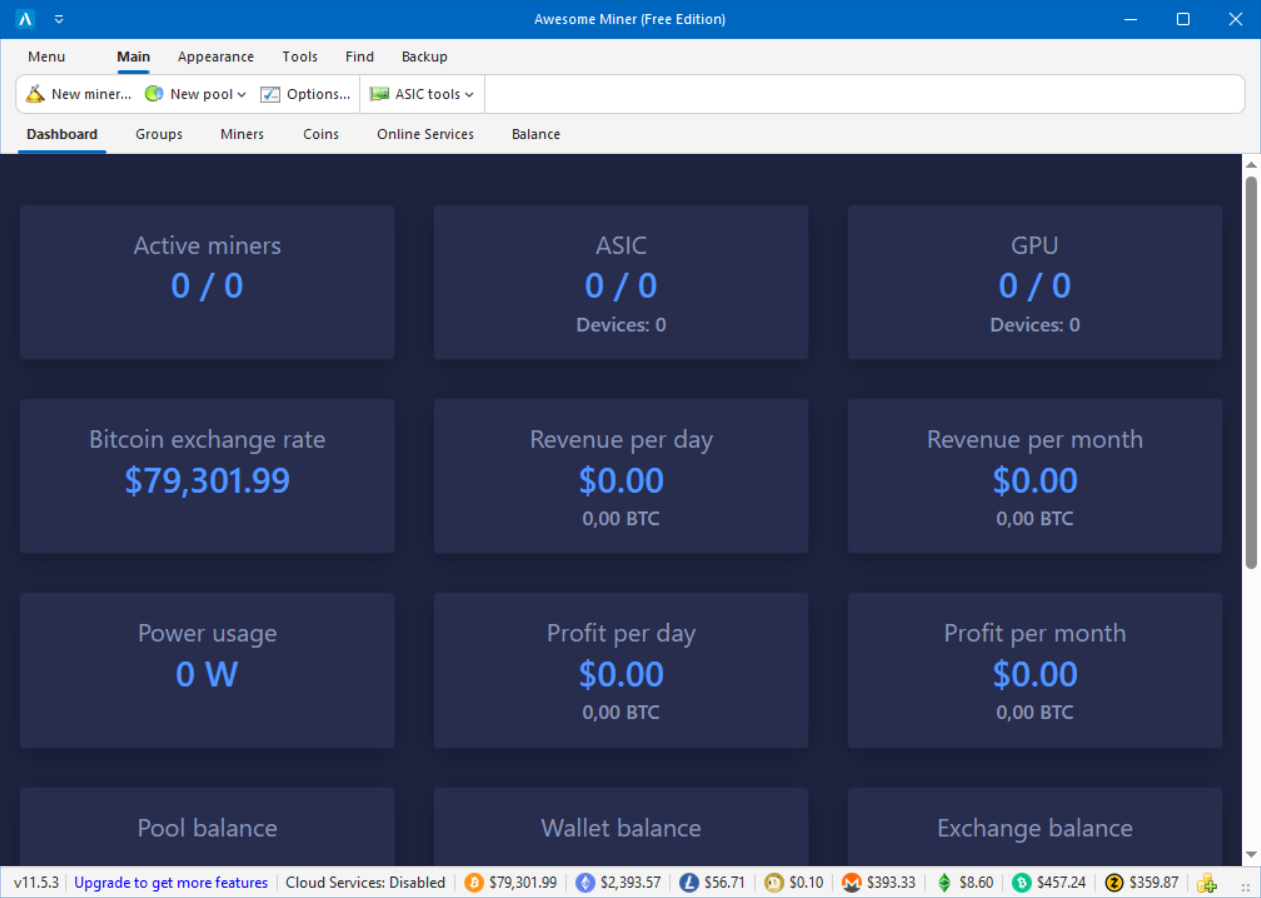Click the Options... toolbar label

(318, 94)
